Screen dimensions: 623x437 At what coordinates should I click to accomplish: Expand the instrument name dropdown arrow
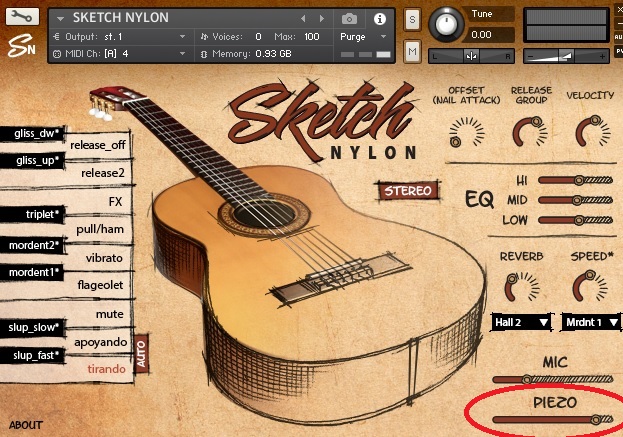60,18
